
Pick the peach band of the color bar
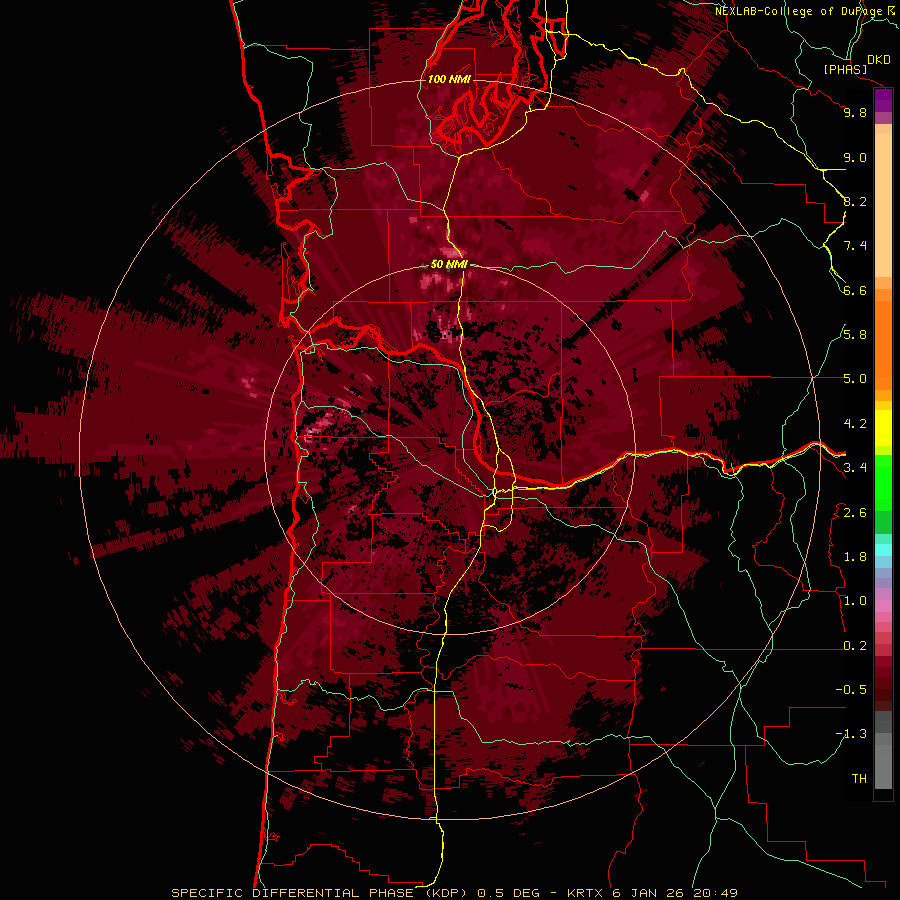883,207
